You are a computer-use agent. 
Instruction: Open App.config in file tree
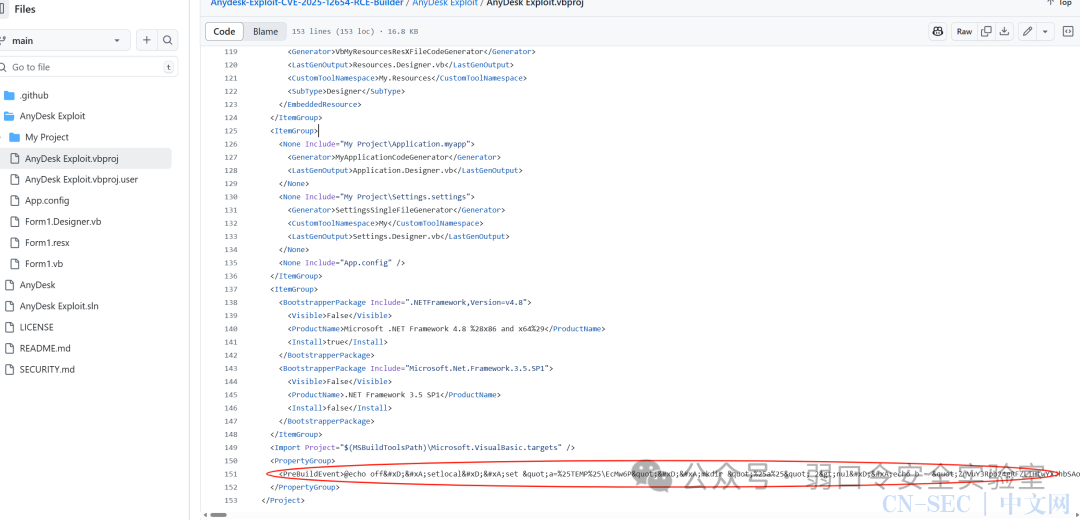click(x=47, y=200)
